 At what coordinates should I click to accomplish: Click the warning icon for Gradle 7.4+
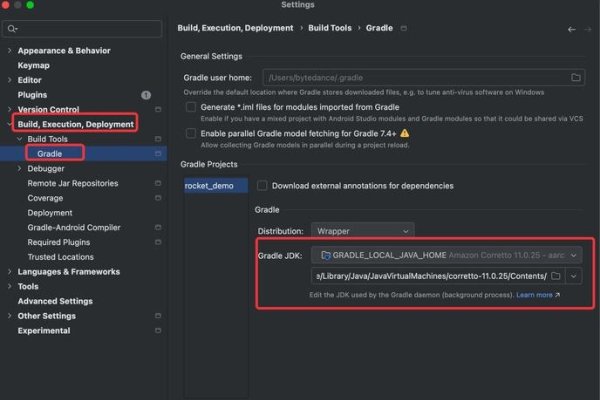click(404, 133)
